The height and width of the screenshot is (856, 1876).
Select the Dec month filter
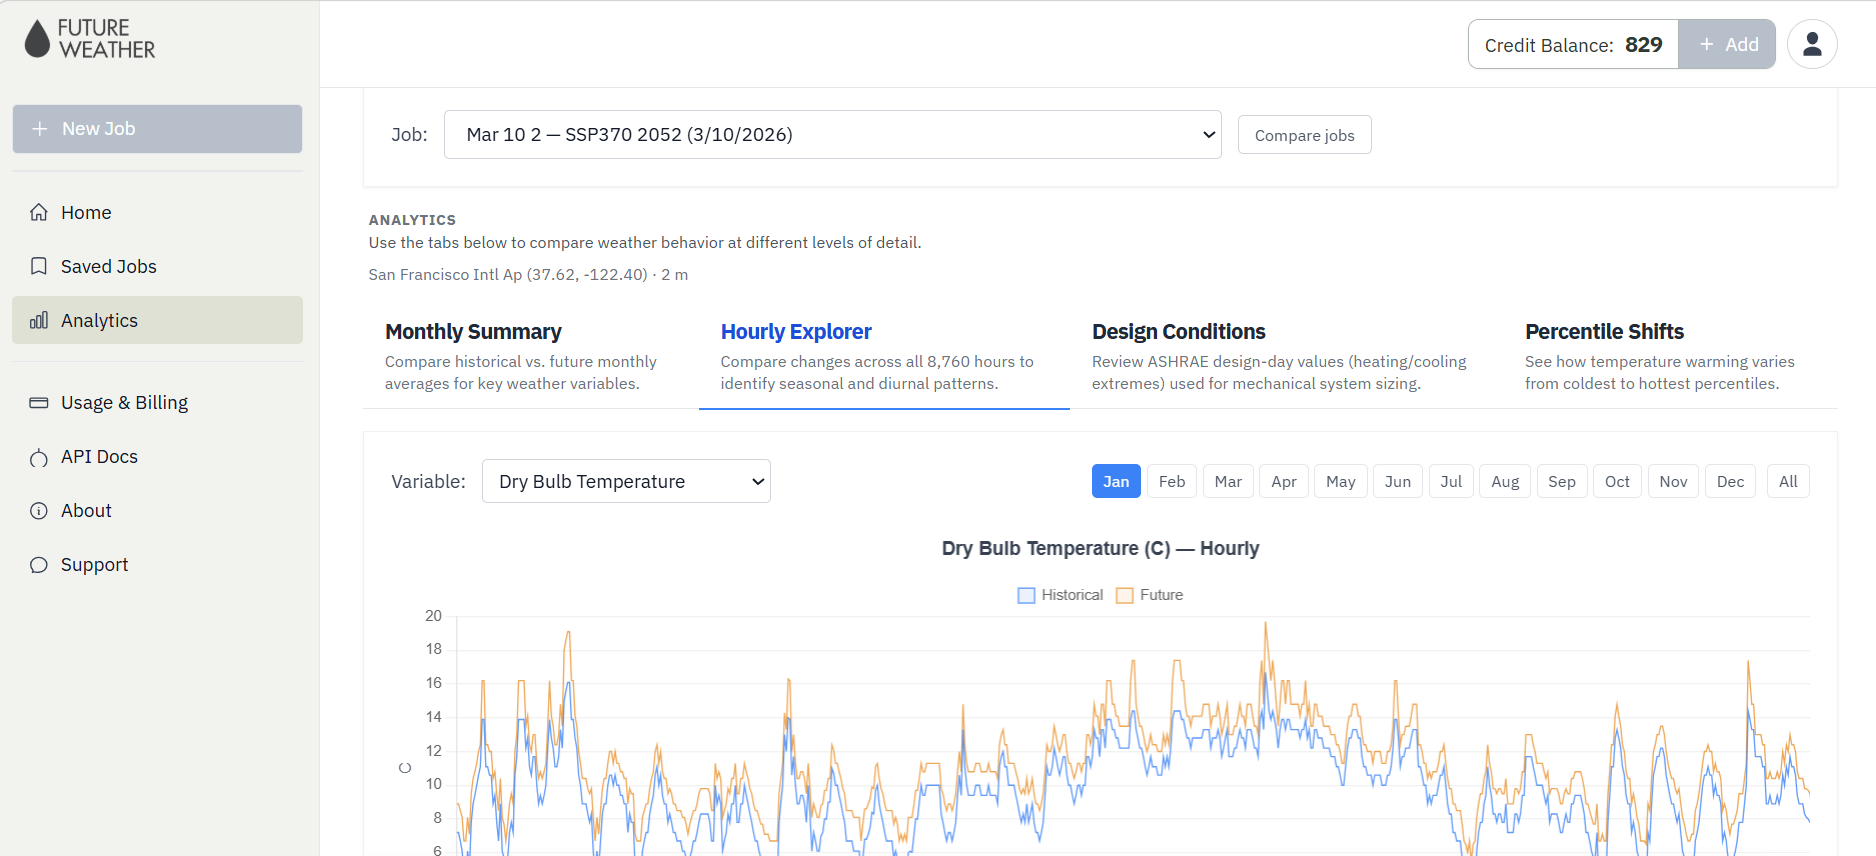point(1730,481)
